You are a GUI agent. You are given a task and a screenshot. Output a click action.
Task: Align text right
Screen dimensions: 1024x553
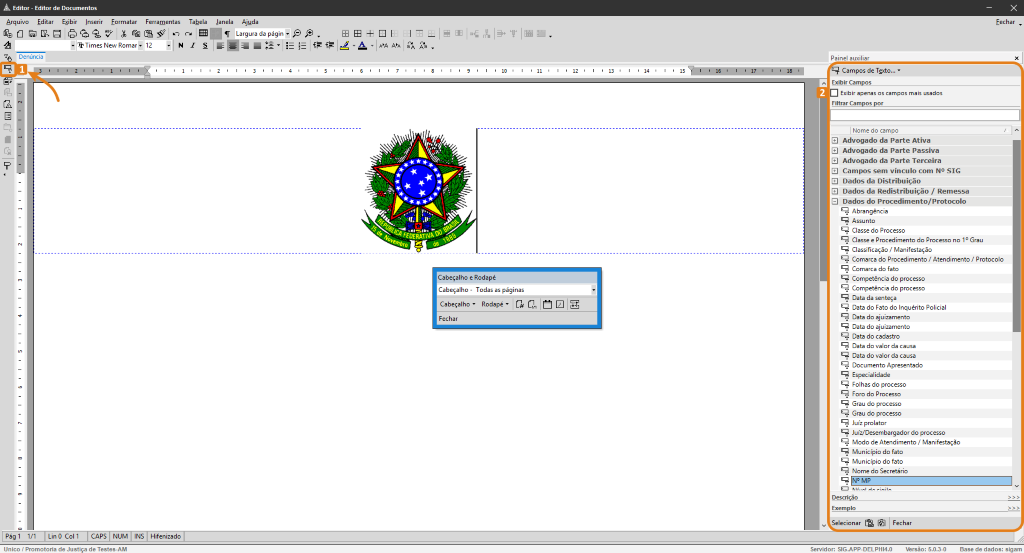pyautogui.click(x=245, y=46)
